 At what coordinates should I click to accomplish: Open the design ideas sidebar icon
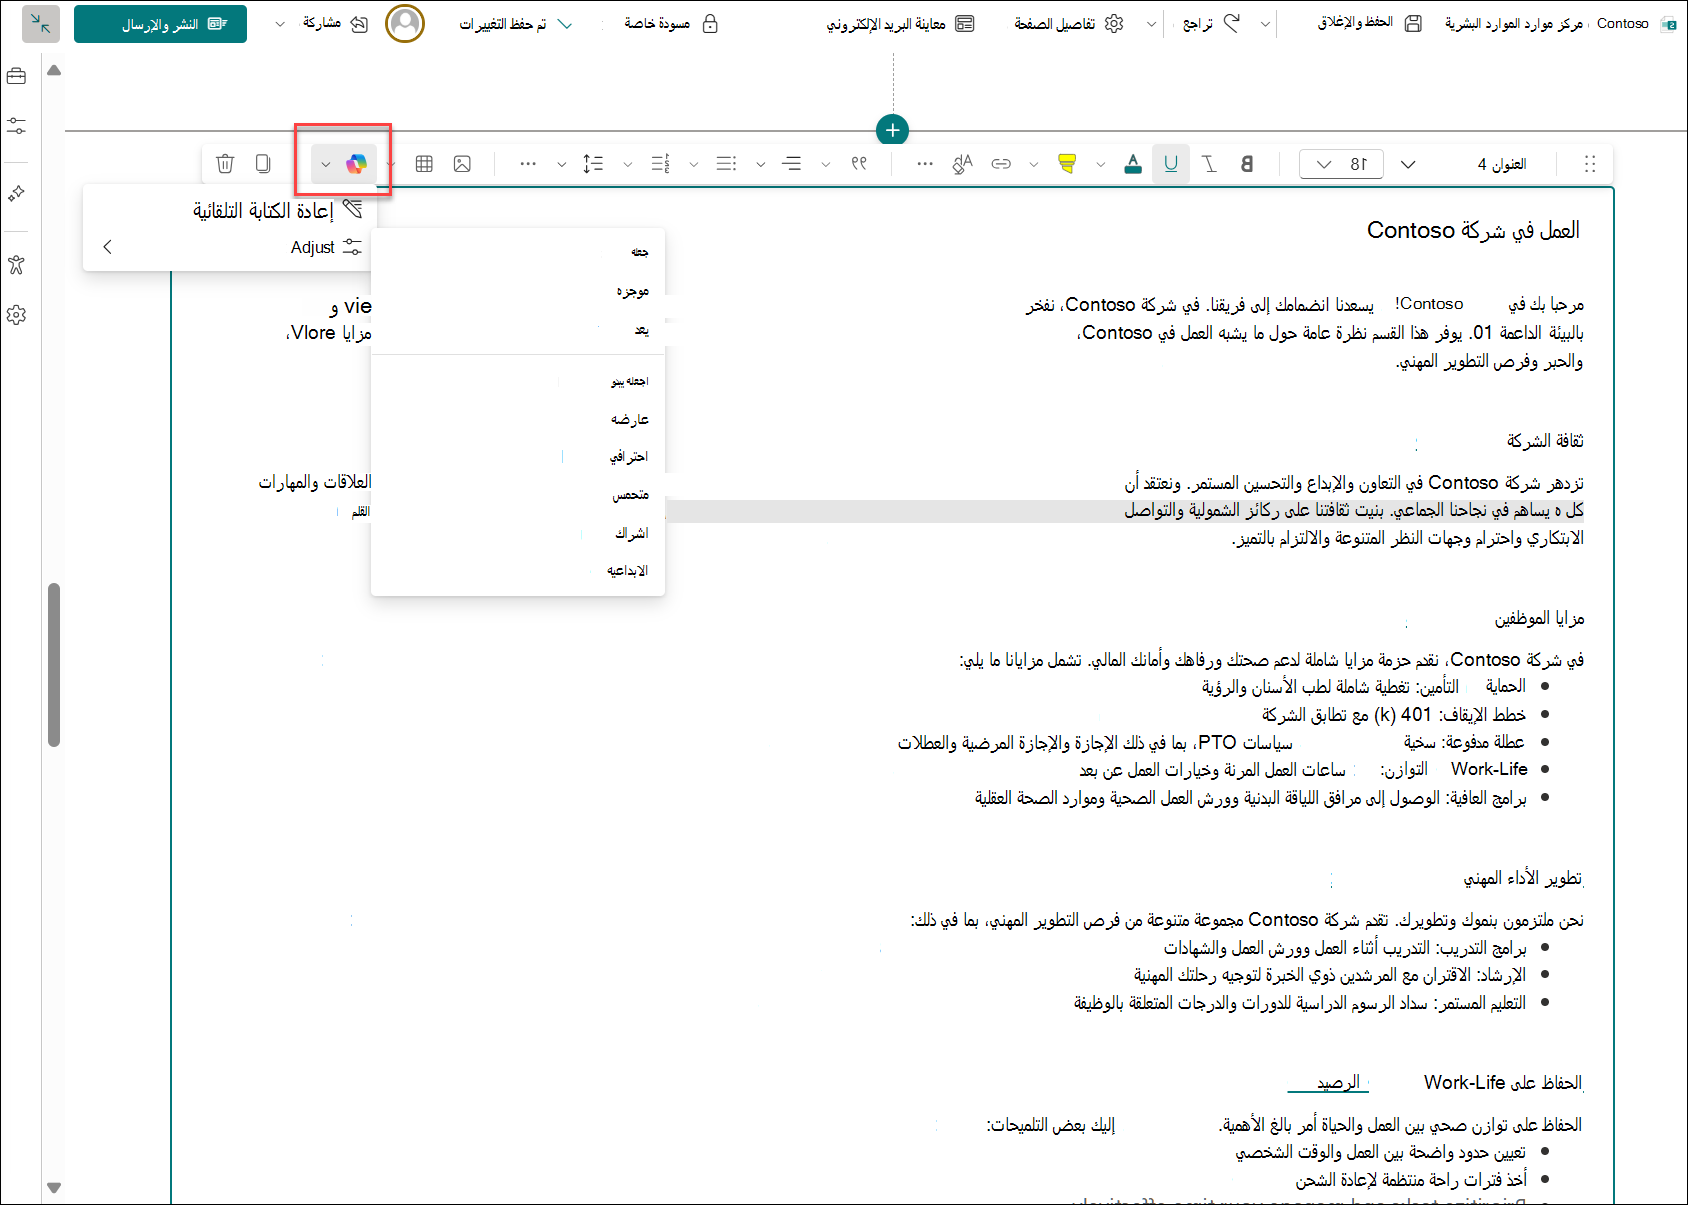click(x=16, y=193)
